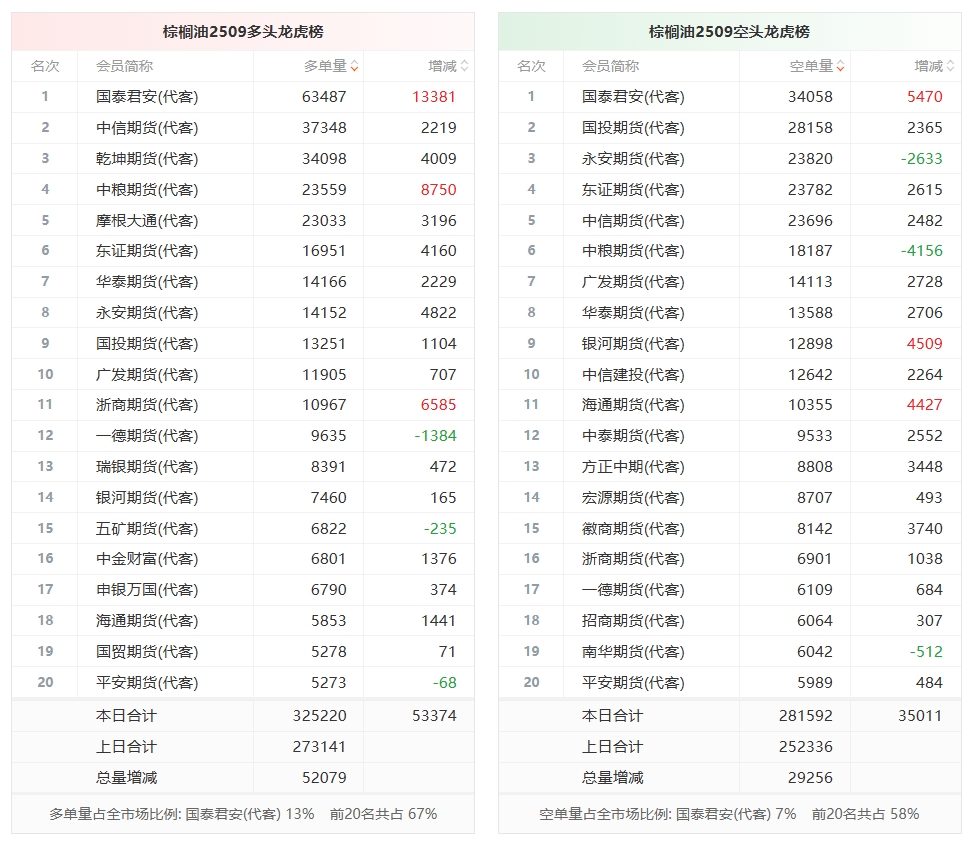
Task: Select short previous-day total 252336
Action: pos(806,747)
